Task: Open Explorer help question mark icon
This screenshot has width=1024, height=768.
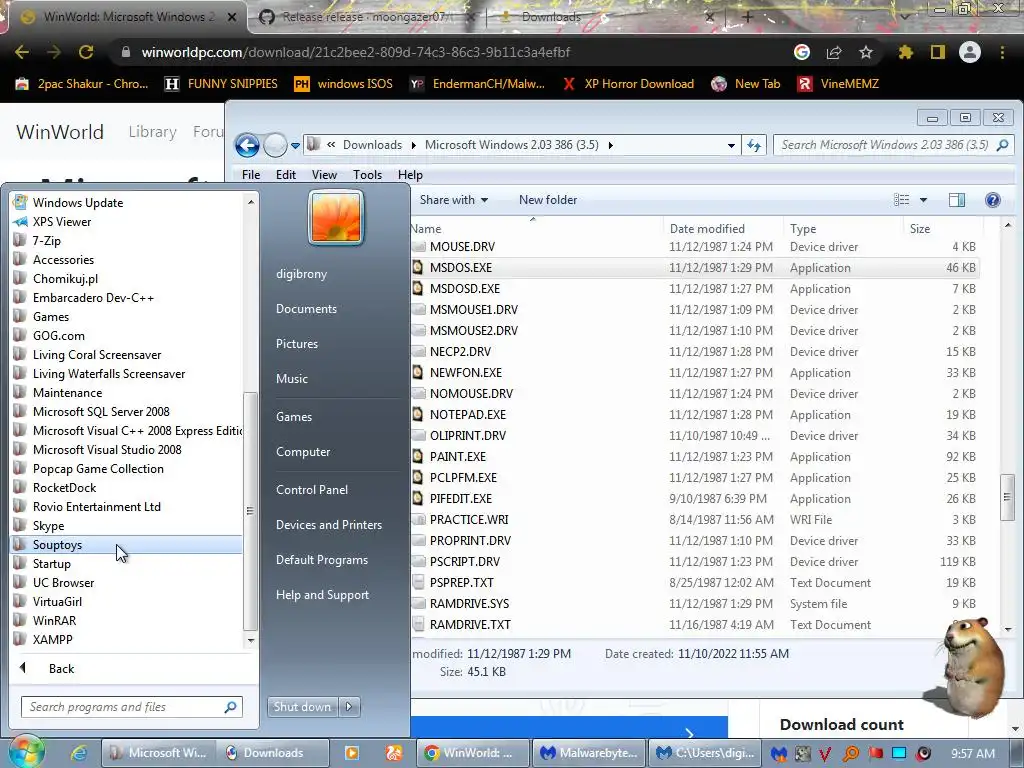Action: point(993,200)
